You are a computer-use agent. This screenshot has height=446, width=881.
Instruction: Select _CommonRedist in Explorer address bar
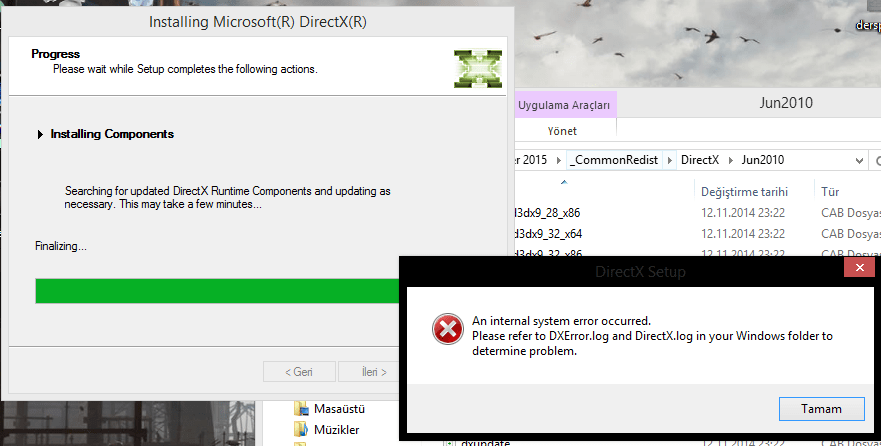(614, 160)
